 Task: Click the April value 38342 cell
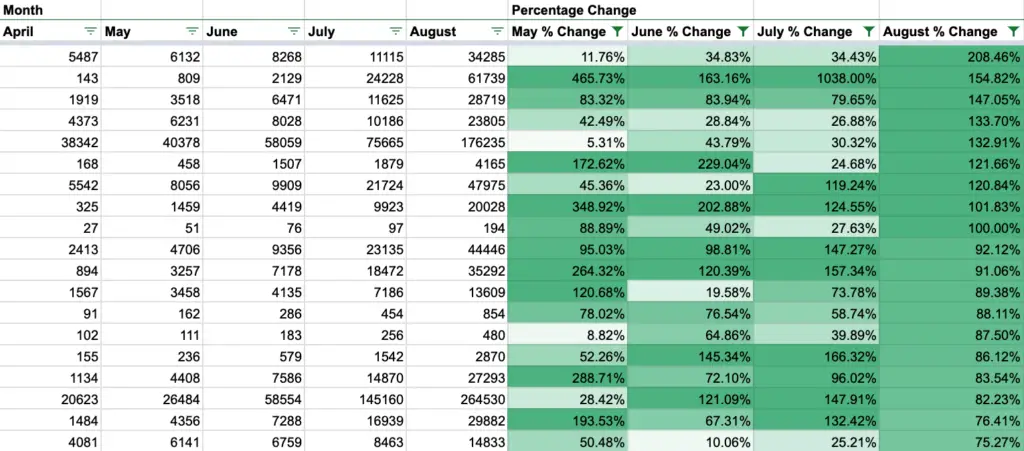click(x=50, y=142)
